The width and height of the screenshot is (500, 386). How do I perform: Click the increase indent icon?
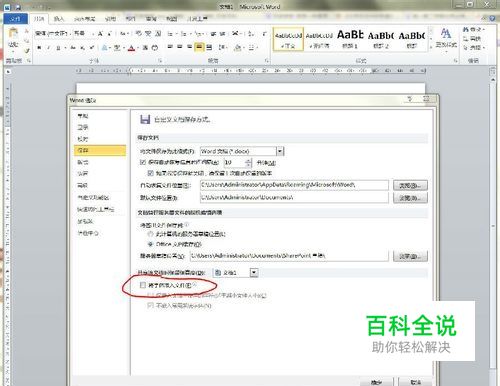point(223,34)
